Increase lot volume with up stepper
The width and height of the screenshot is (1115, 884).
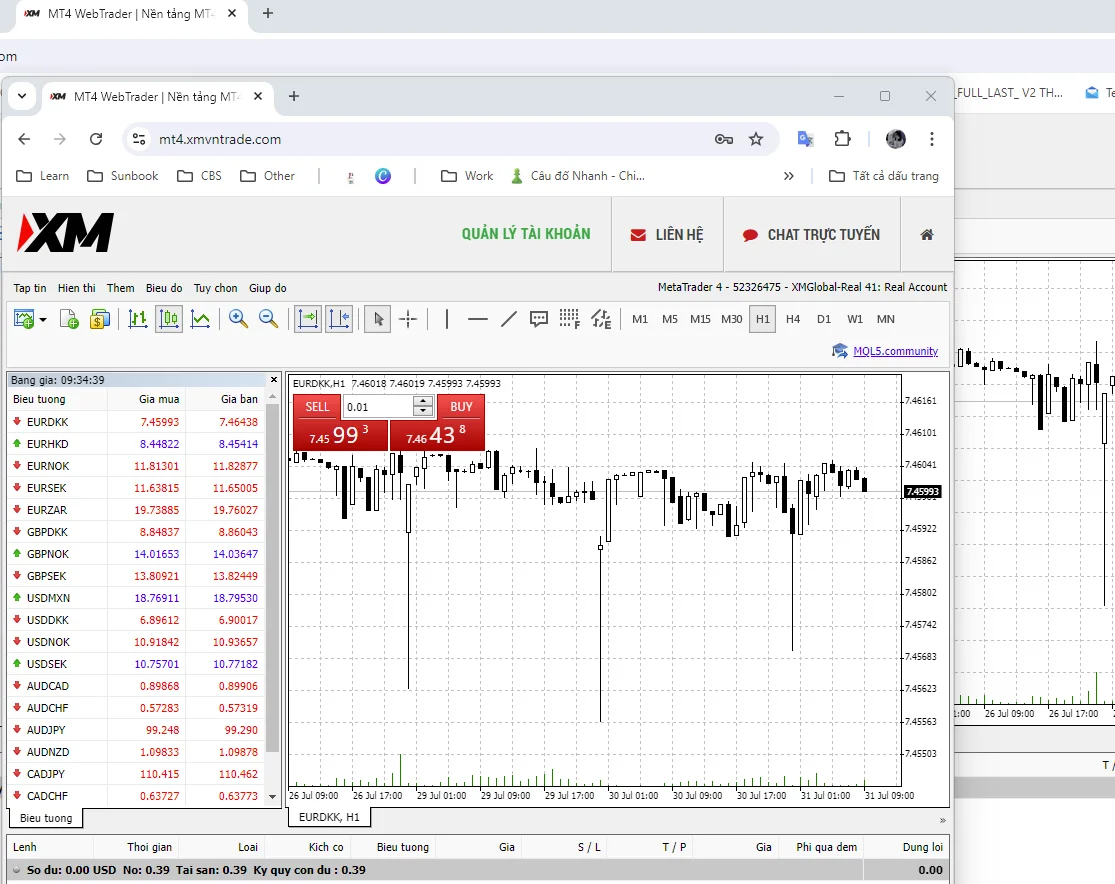click(x=423, y=402)
